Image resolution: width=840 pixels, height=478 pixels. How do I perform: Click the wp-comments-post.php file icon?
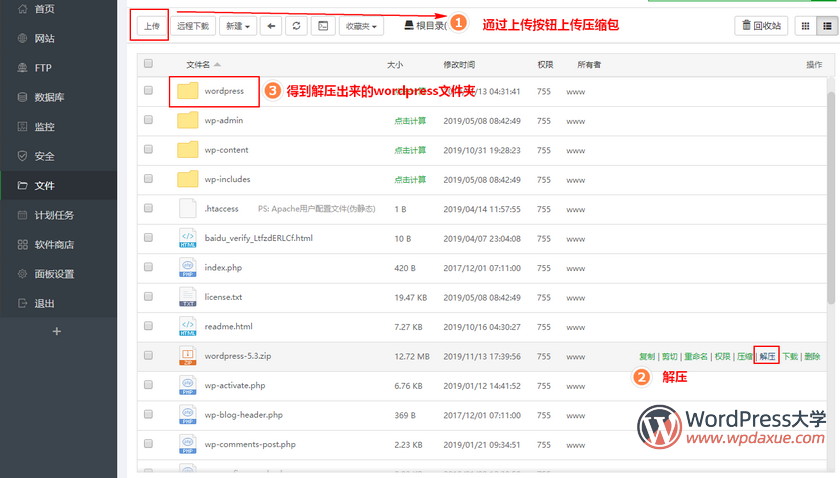click(x=188, y=444)
